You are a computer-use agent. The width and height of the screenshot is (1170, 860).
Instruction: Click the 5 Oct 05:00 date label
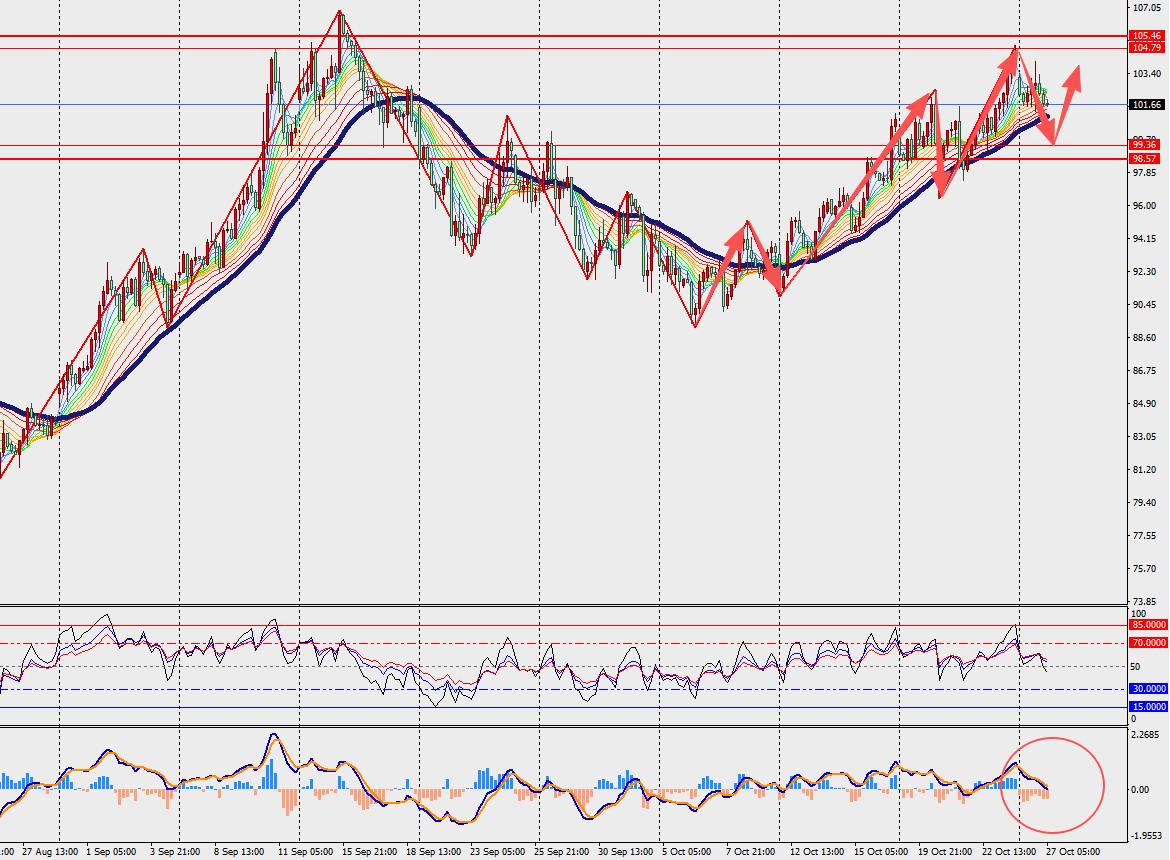[x=686, y=852]
